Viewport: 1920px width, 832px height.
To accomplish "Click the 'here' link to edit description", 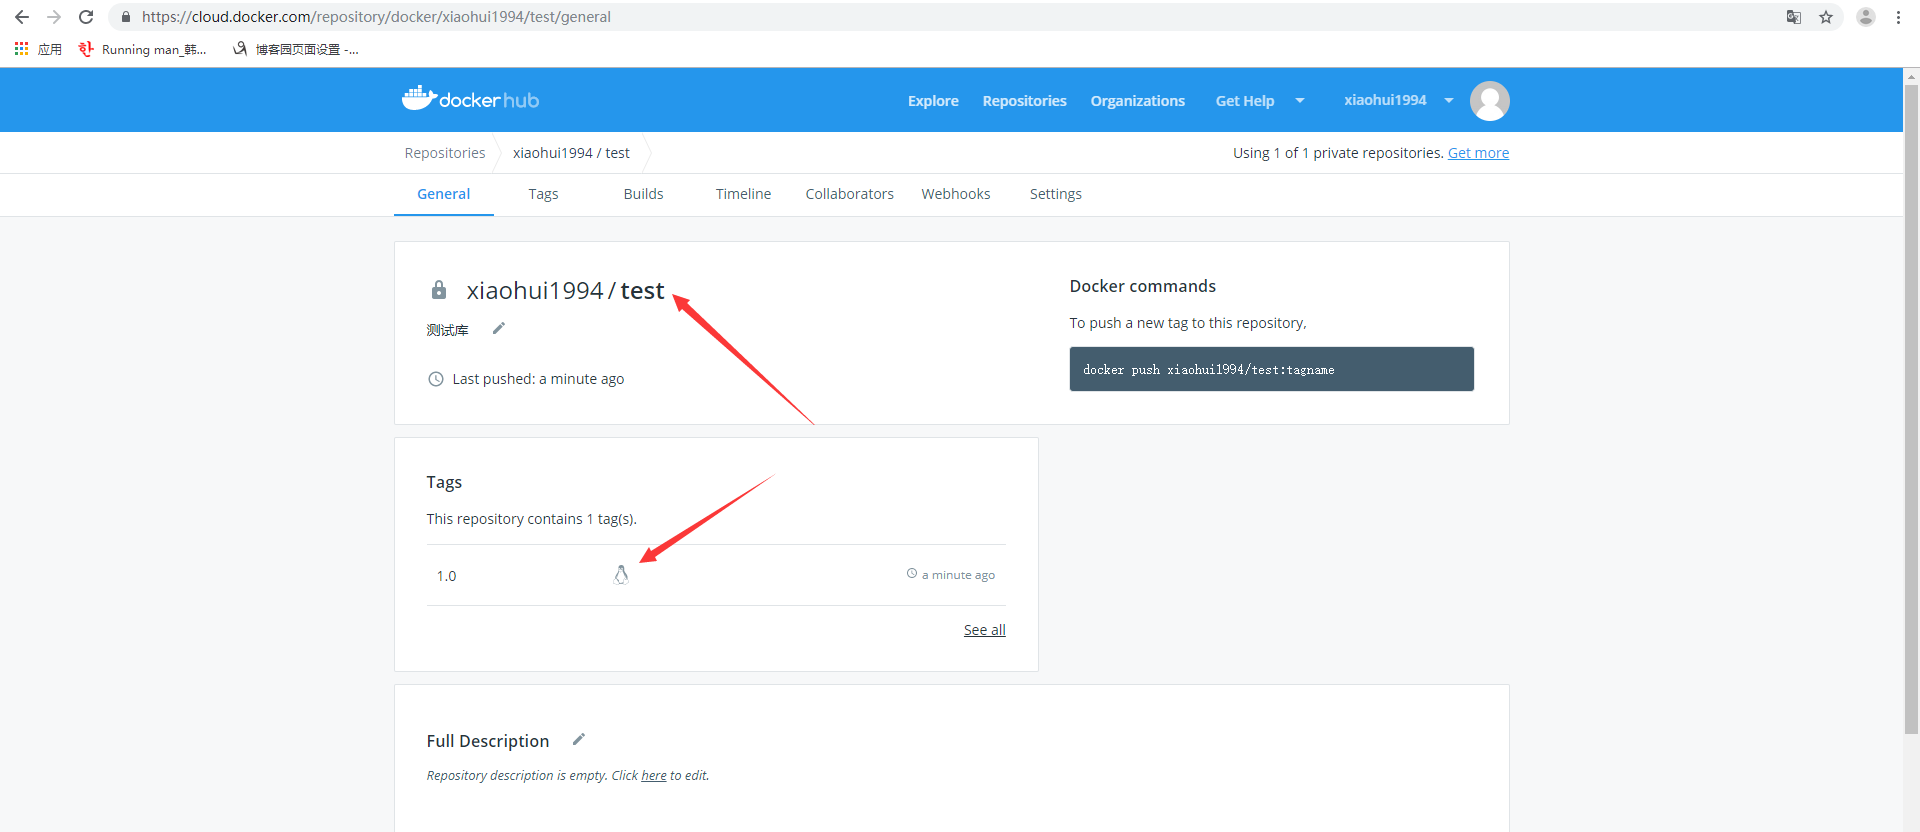I will pos(654,776).
